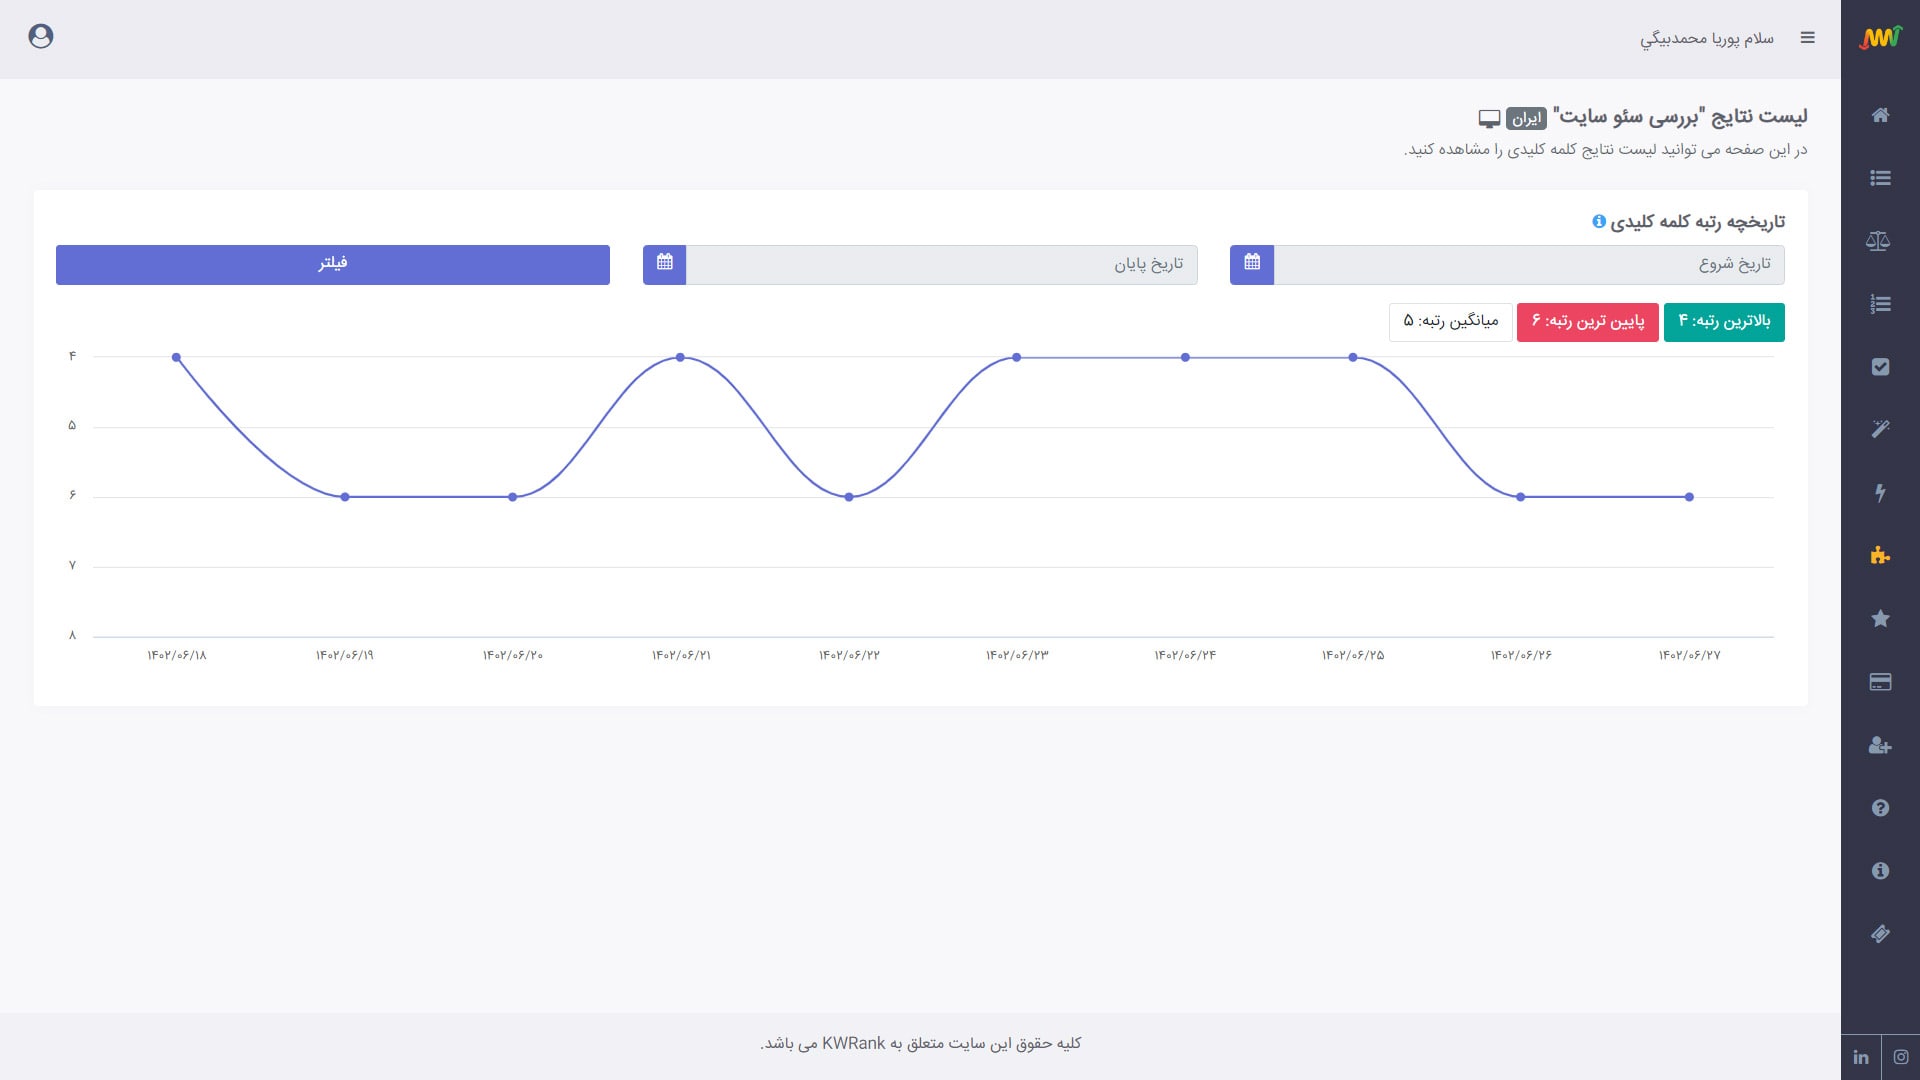Open the question mark help icon
This screenshot has width=1920, height=1080.
(1880, 808)
